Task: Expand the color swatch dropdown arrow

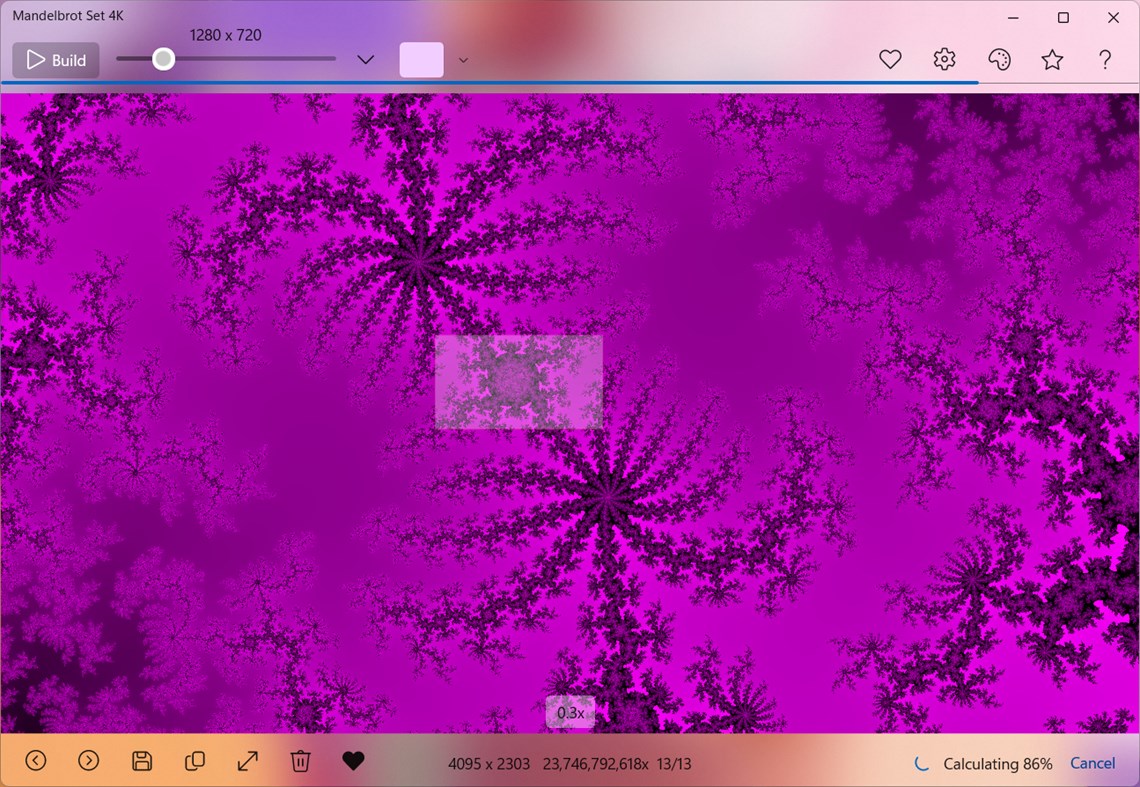Action: pyautogui.click(x=463, y=60)
